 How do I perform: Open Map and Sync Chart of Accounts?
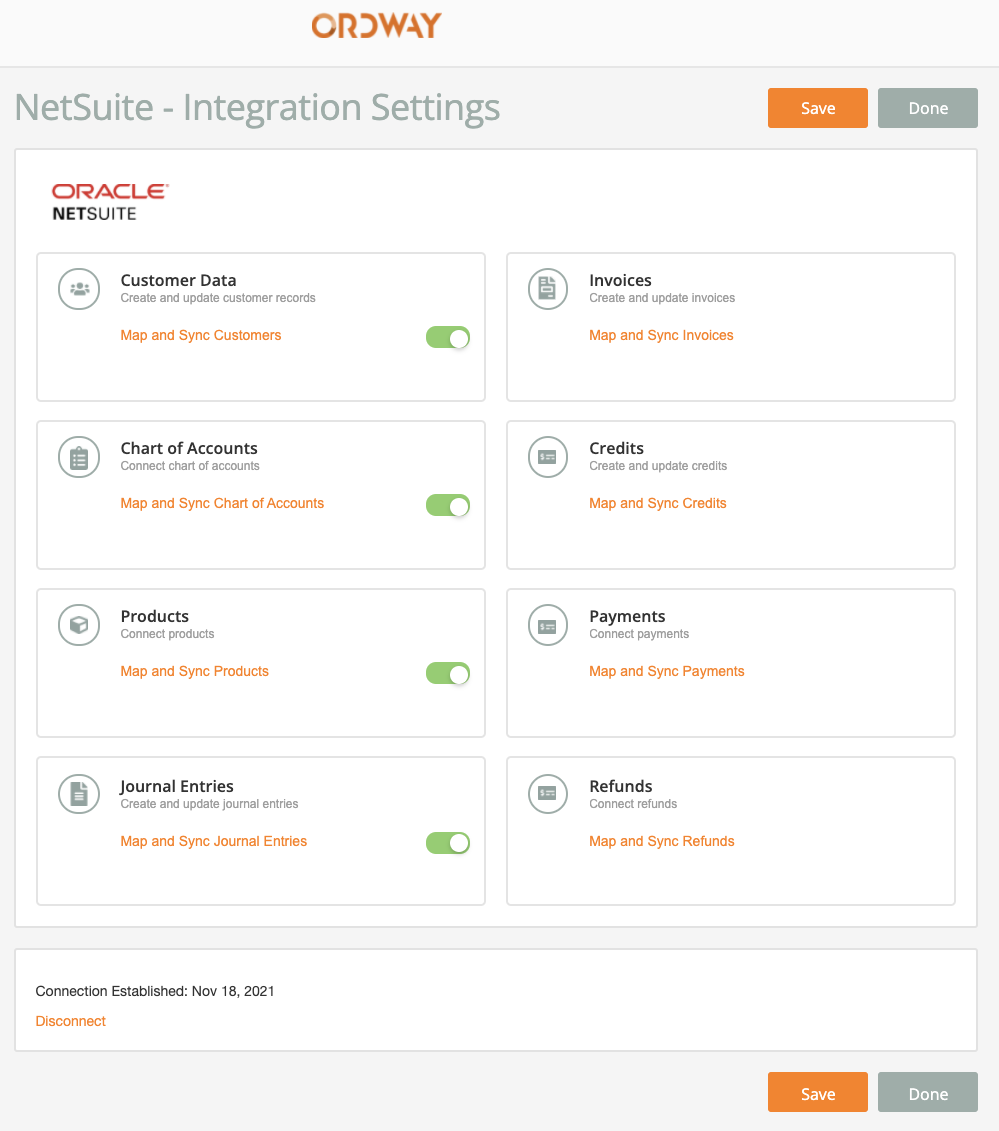(x=222, y=503)
